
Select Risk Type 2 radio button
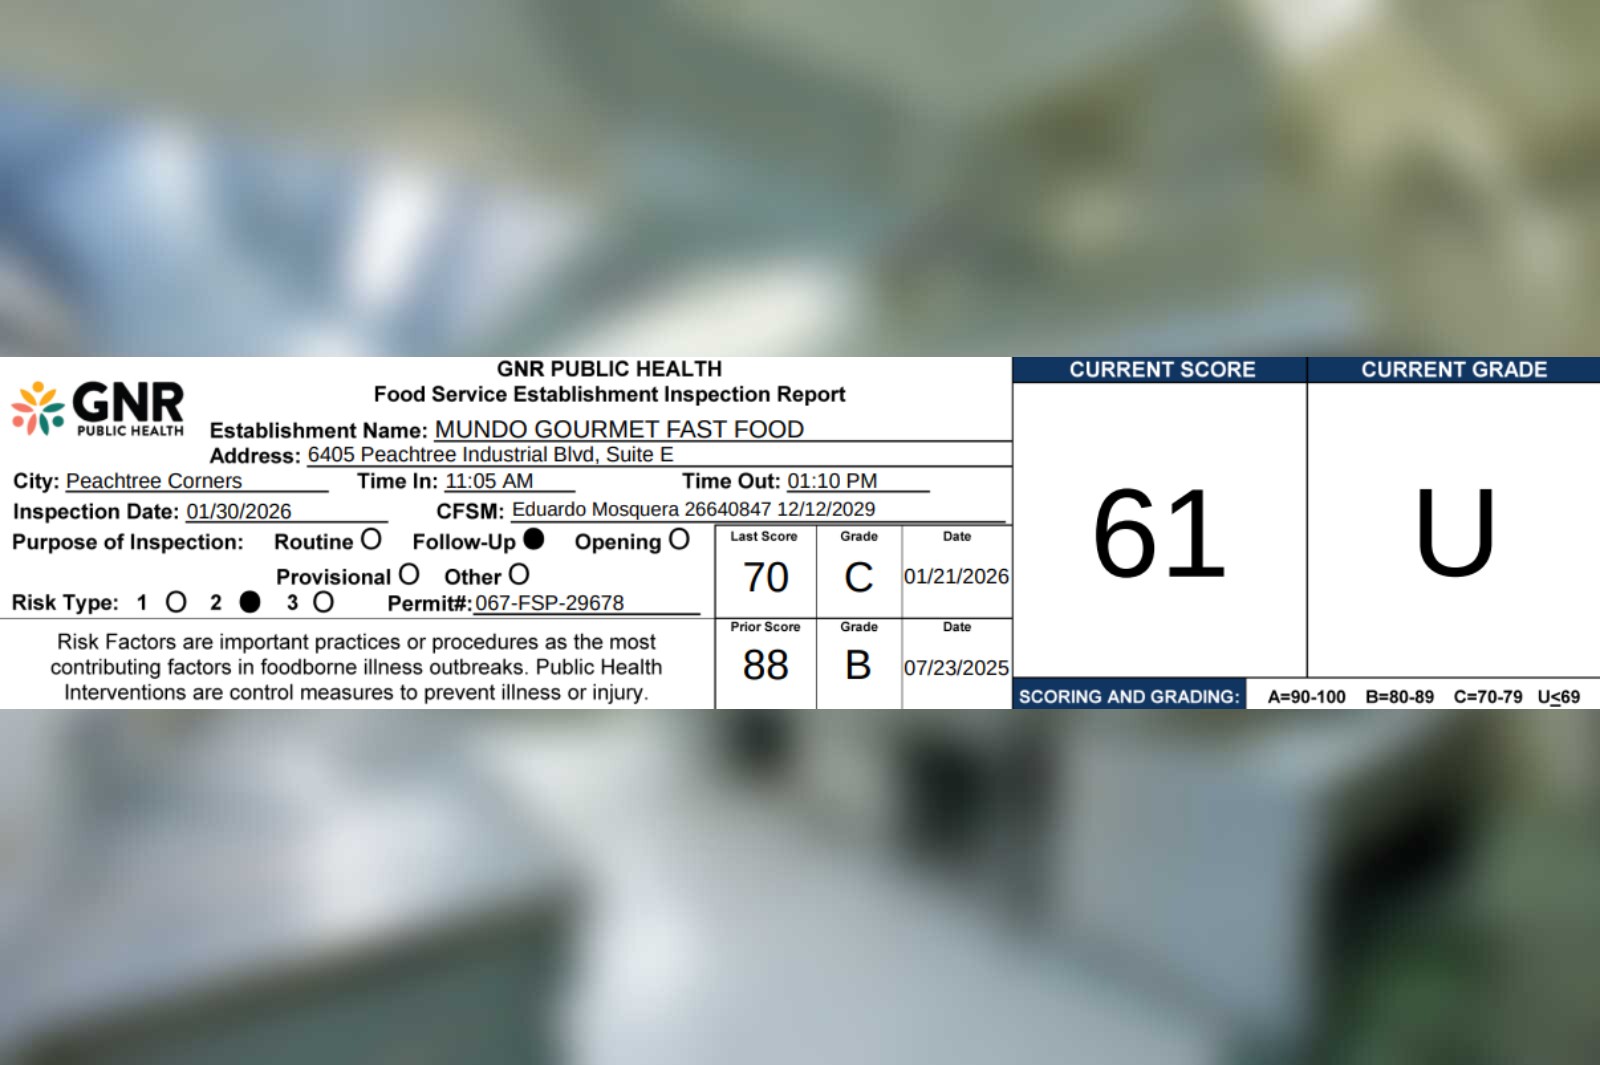pyautogui.click(x=250, y=602)
